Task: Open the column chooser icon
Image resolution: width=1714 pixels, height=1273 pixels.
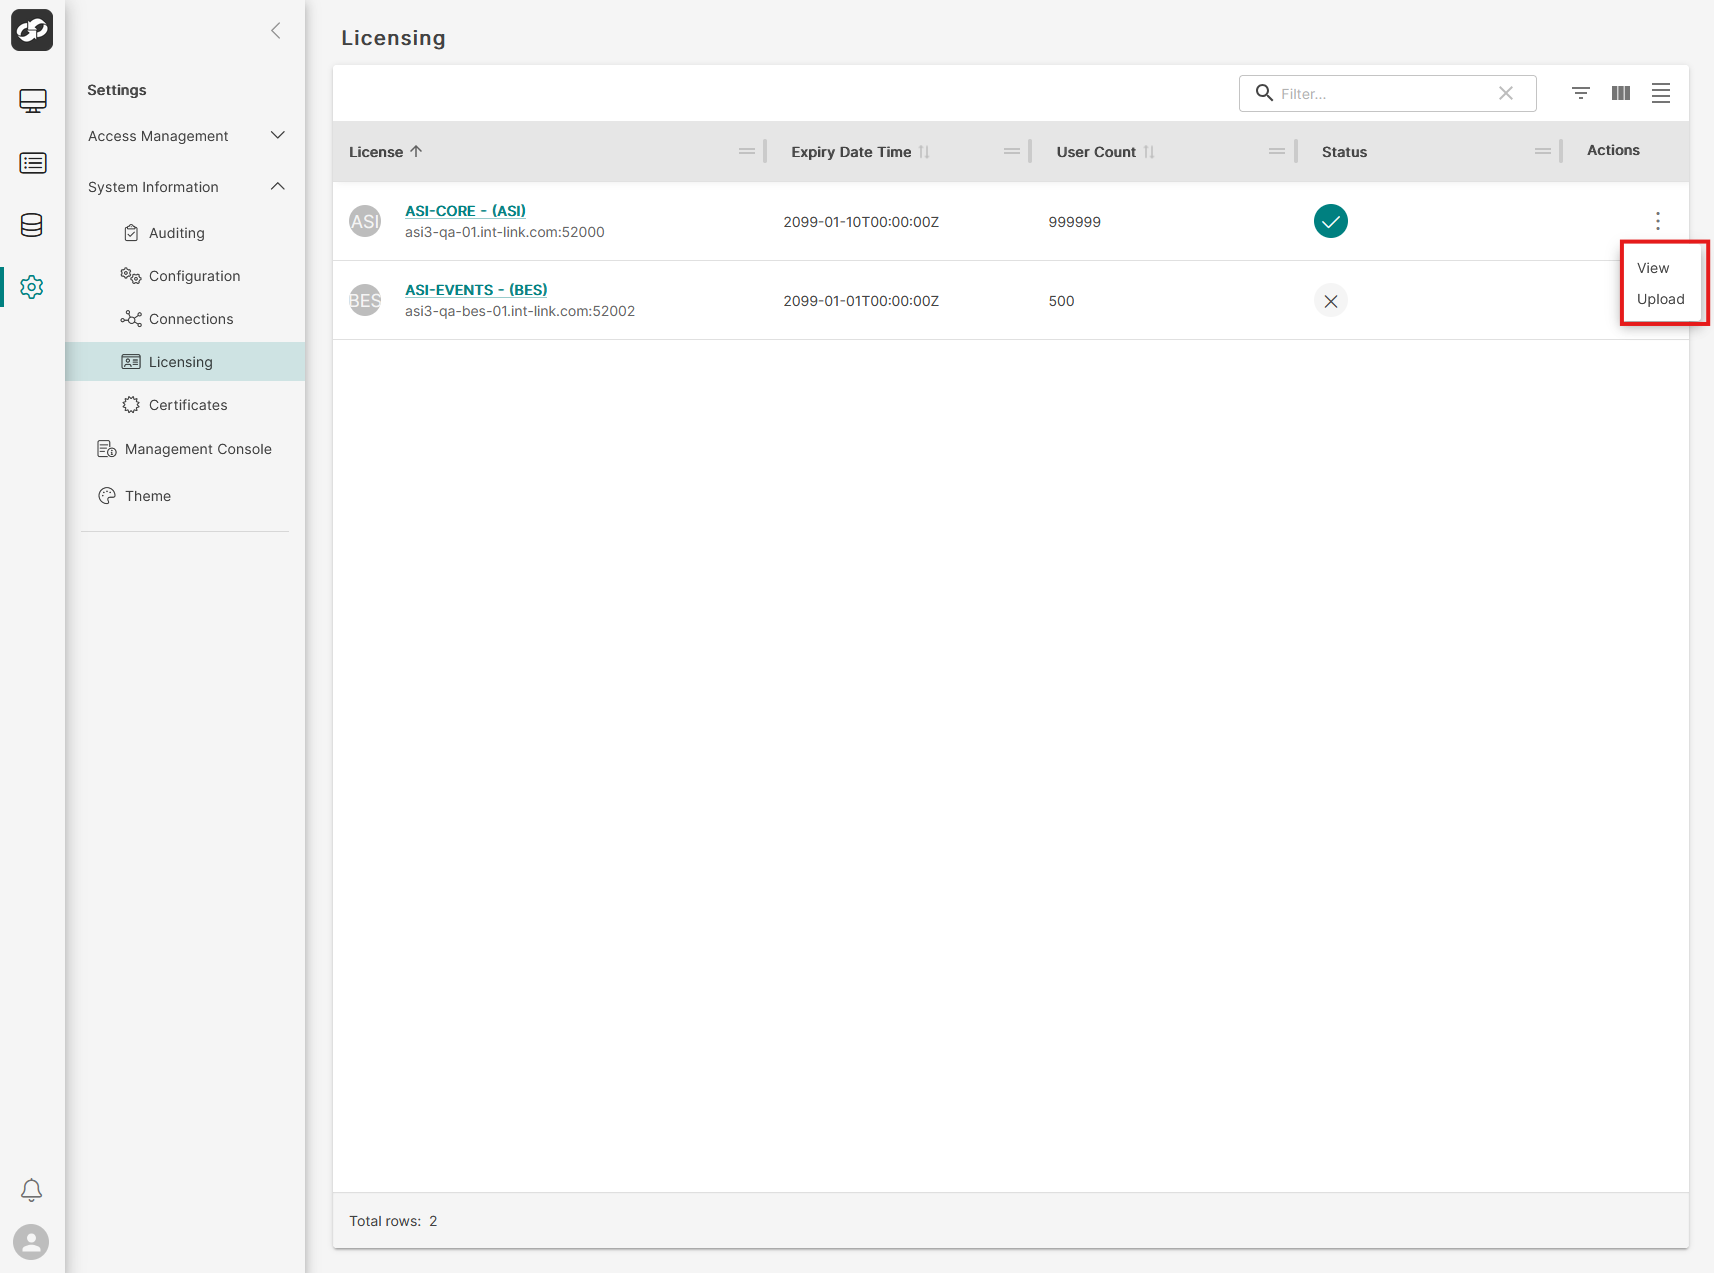Action: click(1621, 93)
